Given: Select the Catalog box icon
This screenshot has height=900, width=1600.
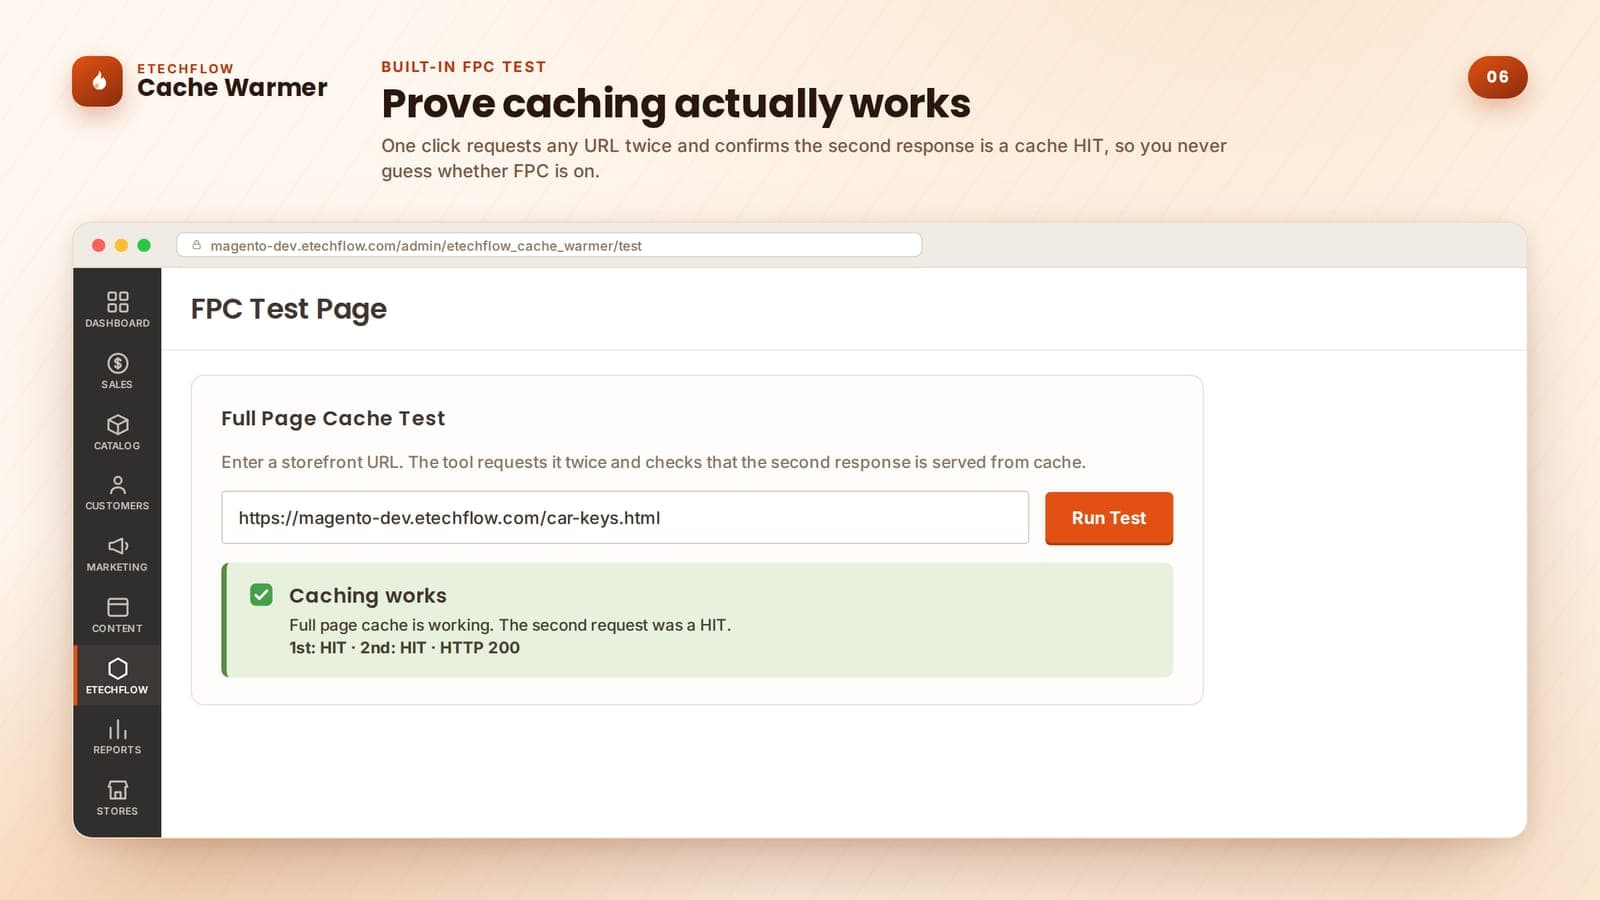Looking at the screenshot, I should (117, 425).
